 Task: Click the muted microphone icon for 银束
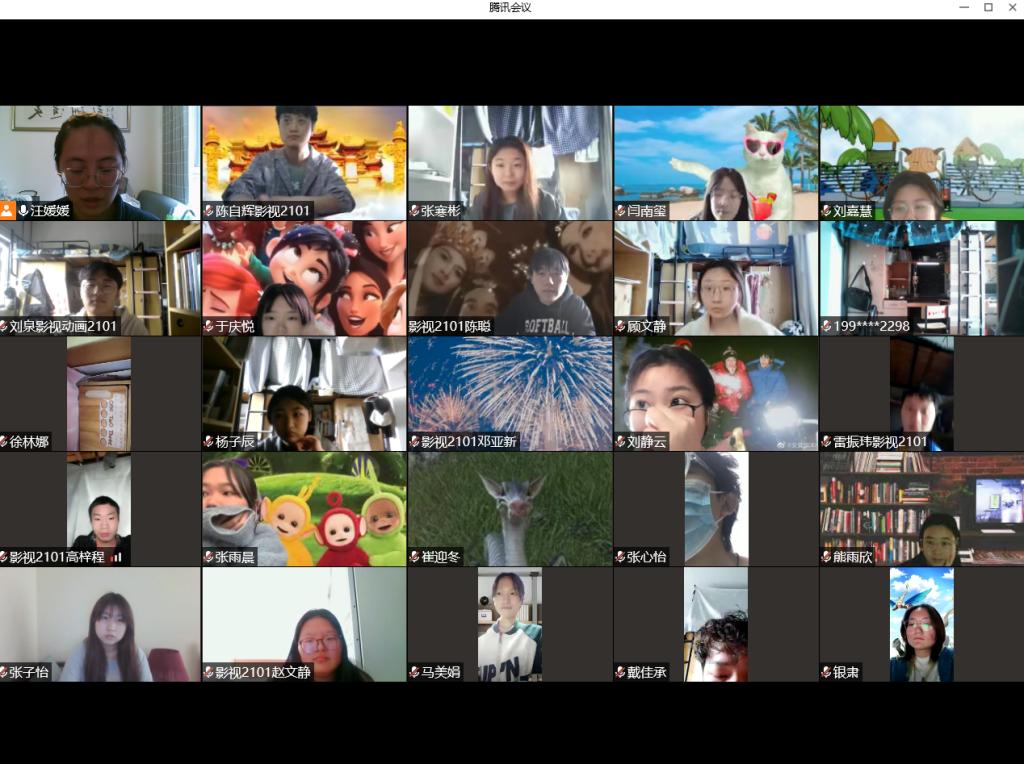point(826,672)
